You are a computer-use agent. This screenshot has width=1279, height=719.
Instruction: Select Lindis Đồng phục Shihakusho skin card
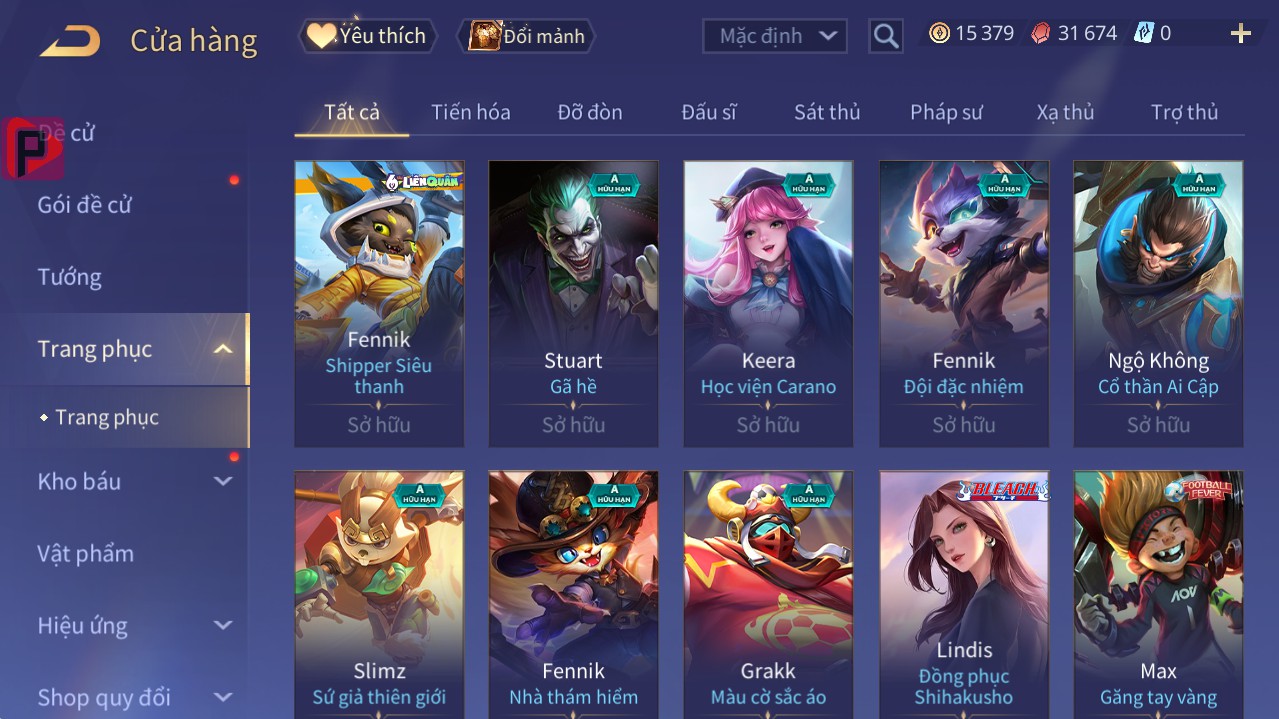[964, 595]
